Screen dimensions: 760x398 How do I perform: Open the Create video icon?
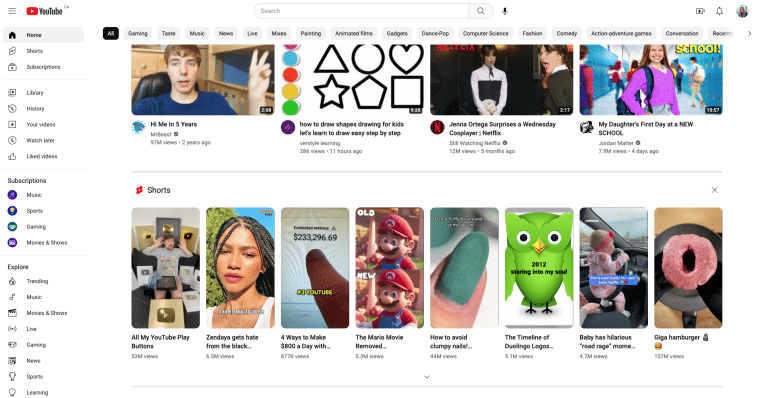click(699, 11)
